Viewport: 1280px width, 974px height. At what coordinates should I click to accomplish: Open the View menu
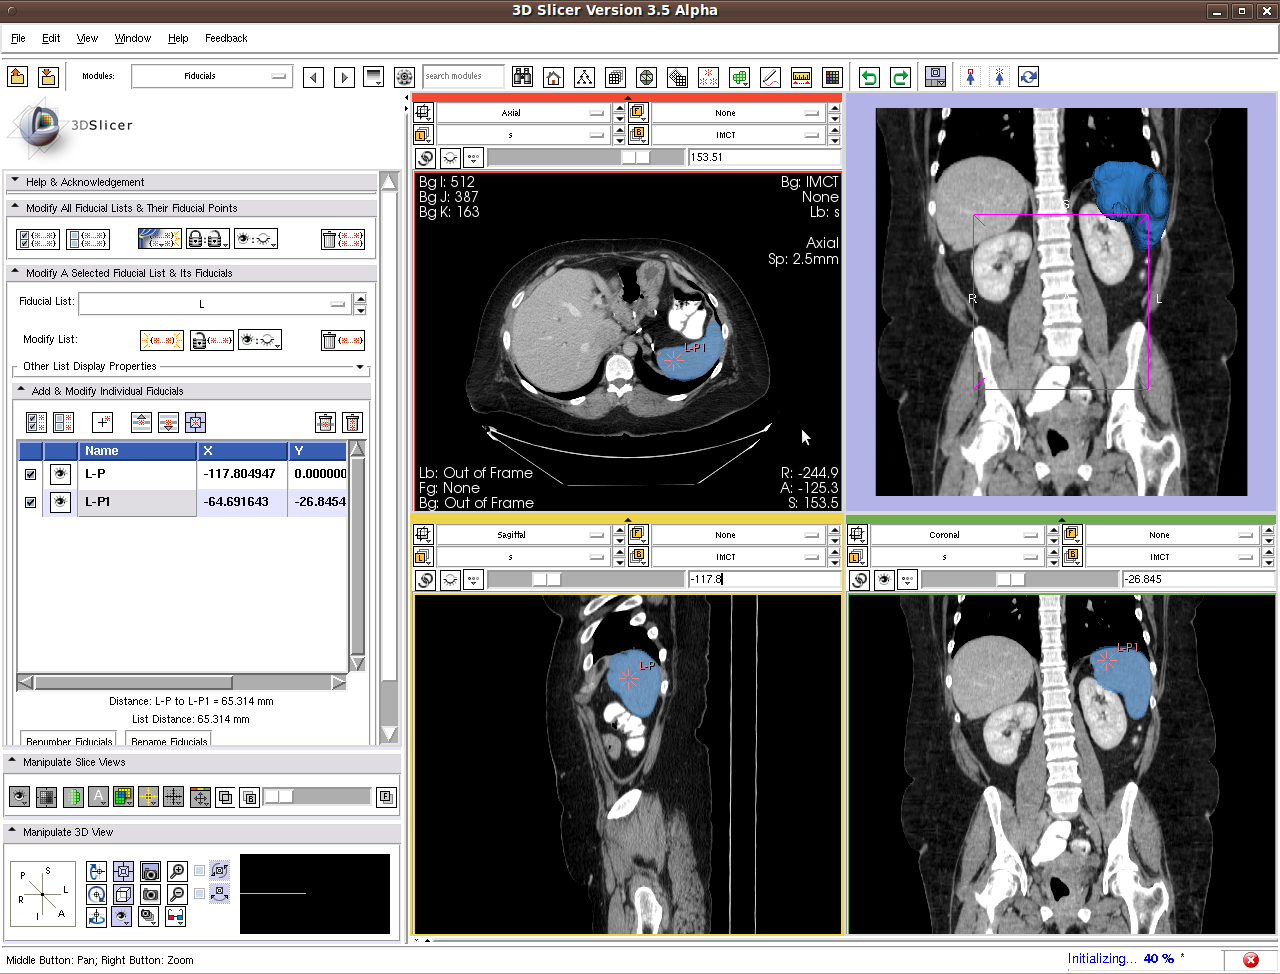pyautogui.click(x=87, y=38)
